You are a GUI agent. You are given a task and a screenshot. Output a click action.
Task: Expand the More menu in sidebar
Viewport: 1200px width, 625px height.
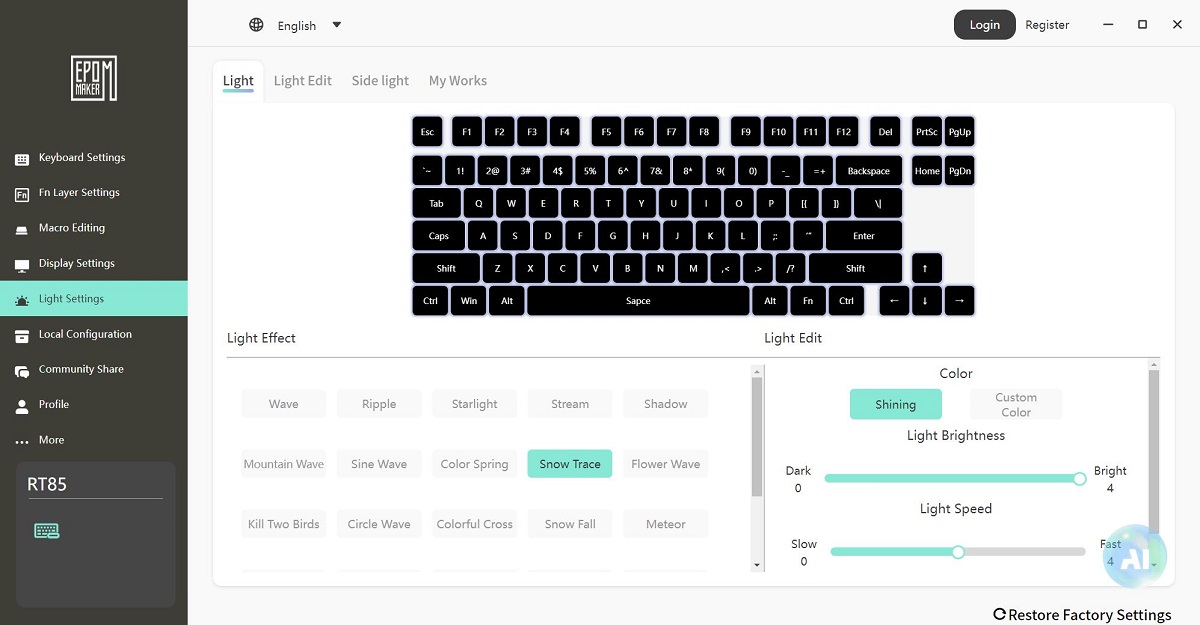click(x=22, y=441)
